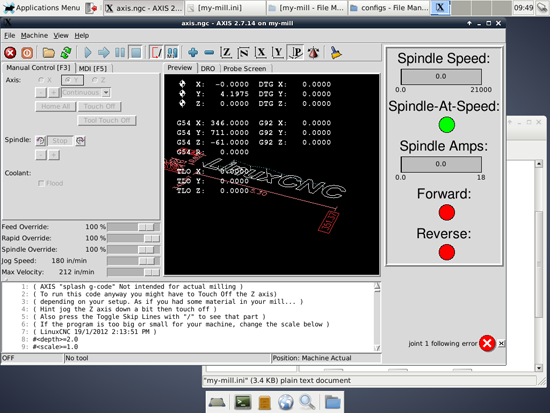The height and width of the screenshot is (413, 550).
Task: Start the spindle counterclockwise
Action: pos(40,141)
